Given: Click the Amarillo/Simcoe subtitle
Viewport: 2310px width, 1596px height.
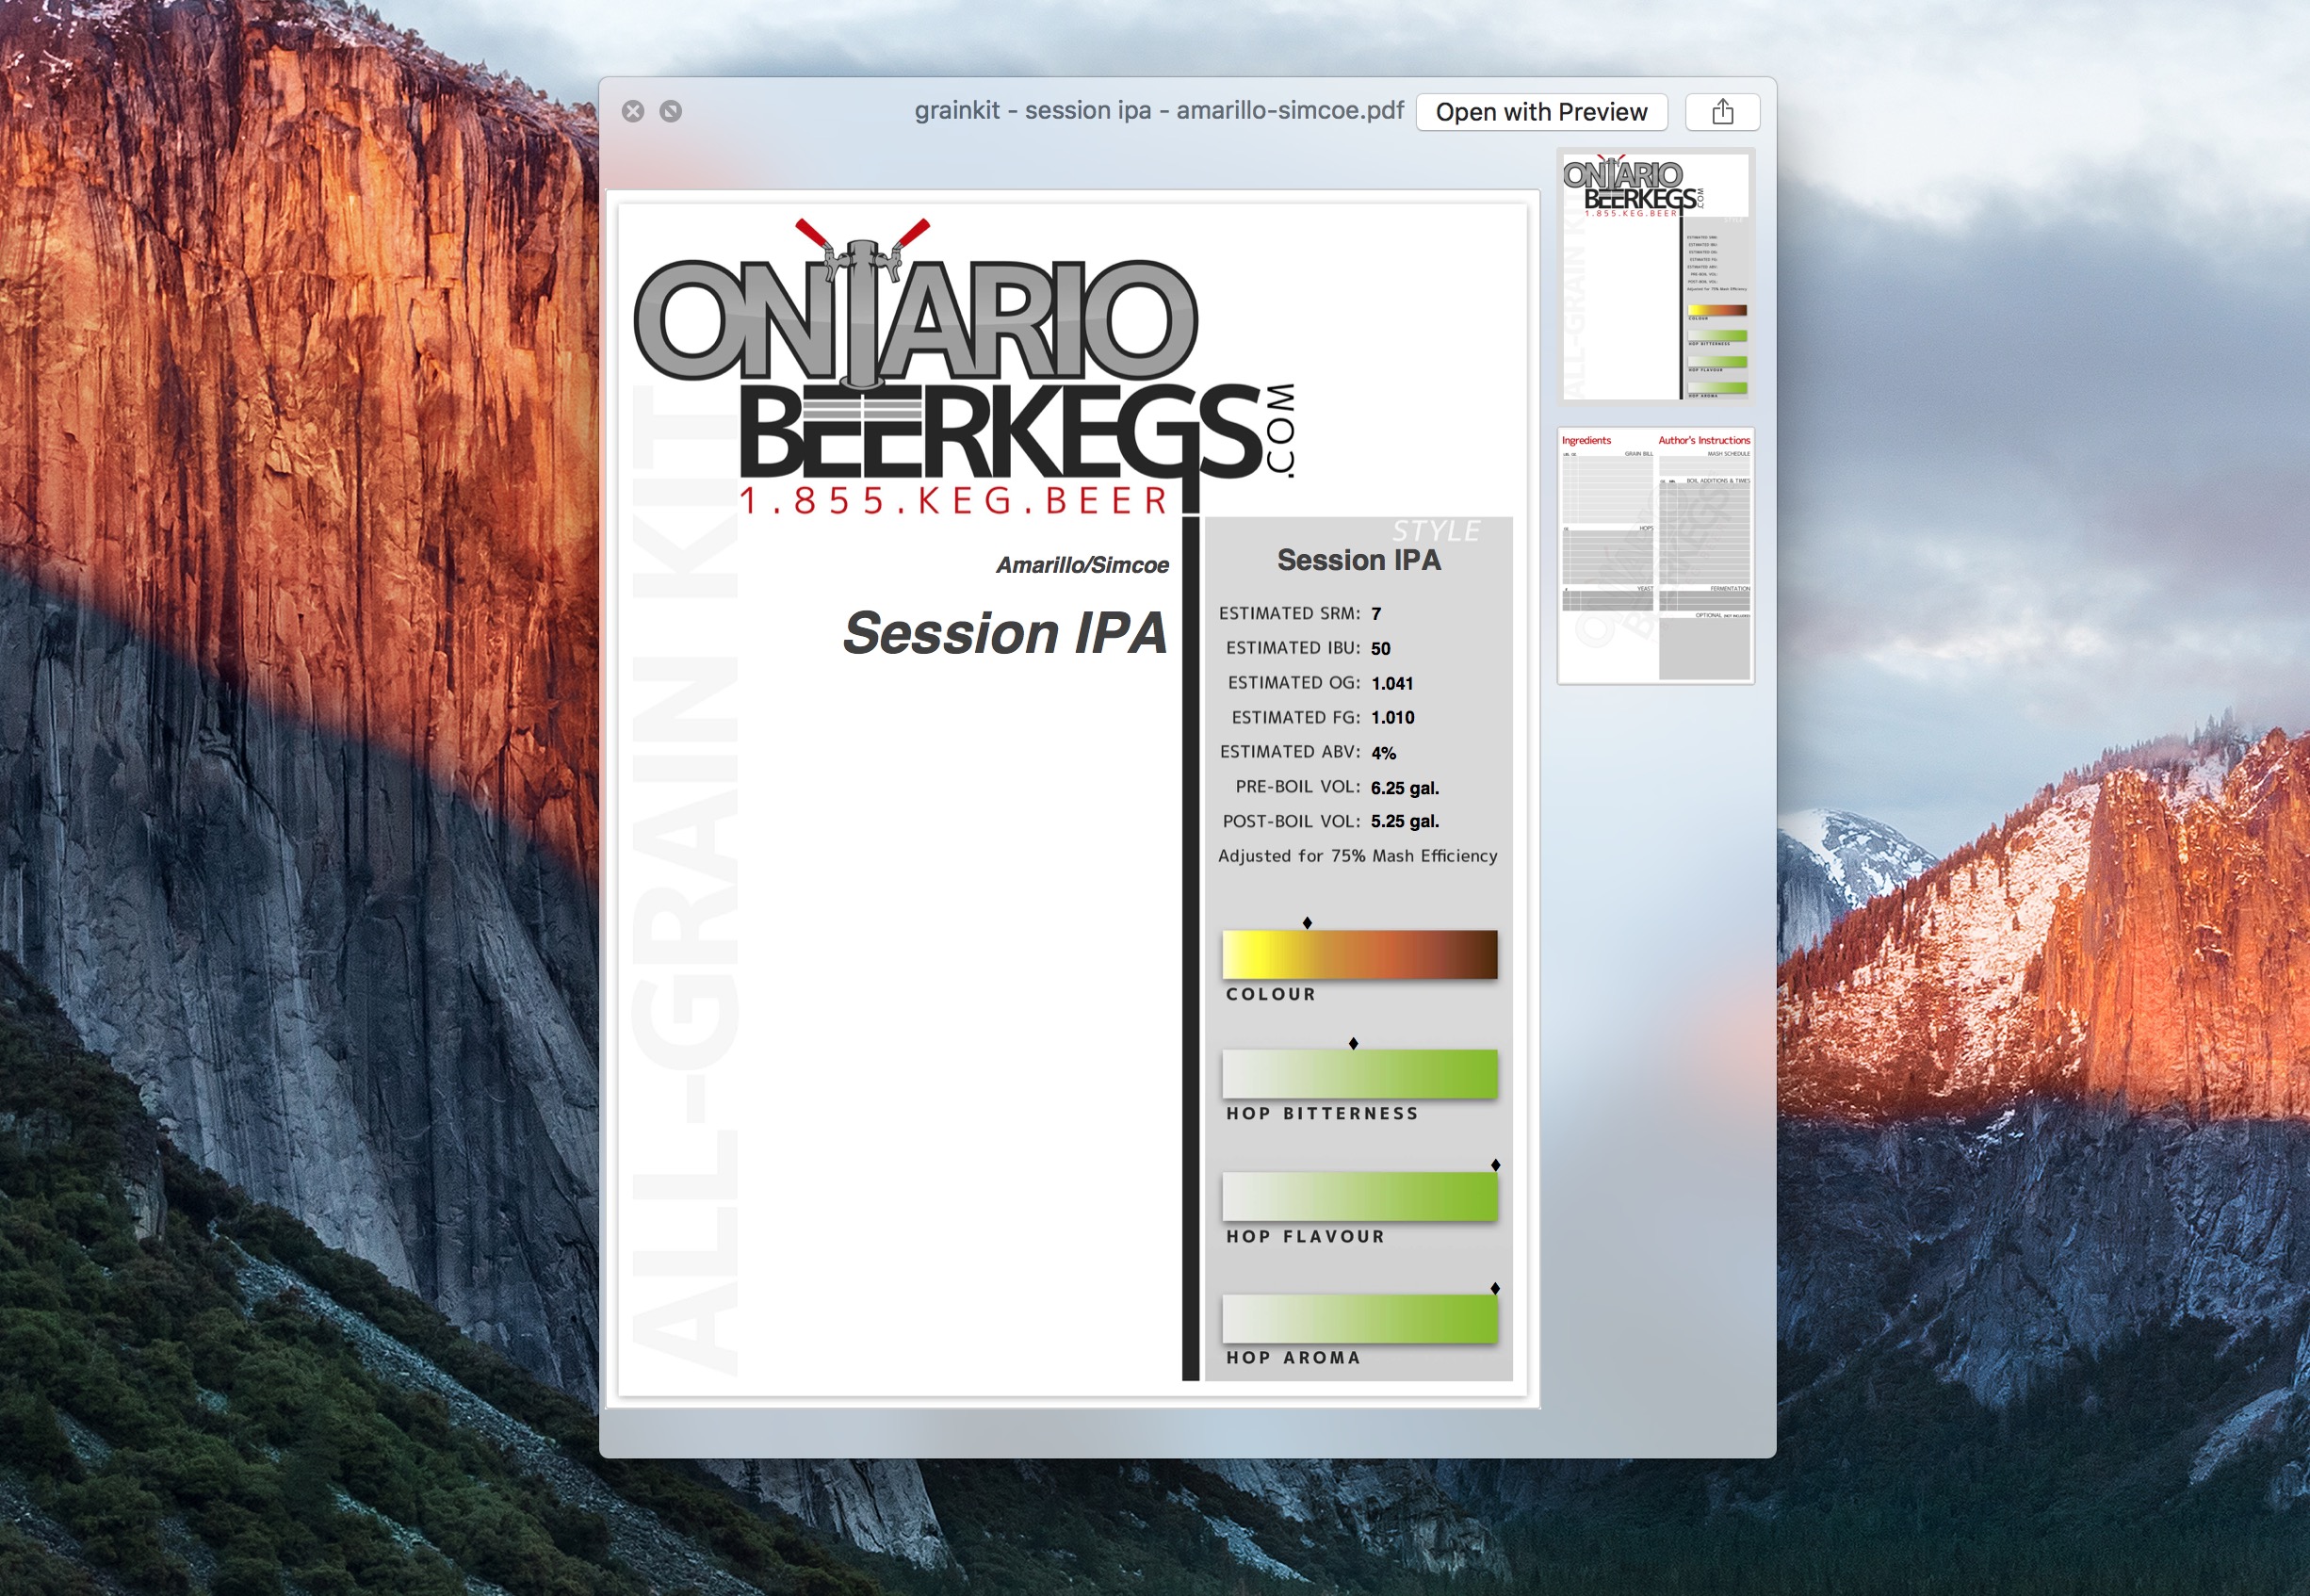Looking at the screenshot, I should click(1082, 565).
